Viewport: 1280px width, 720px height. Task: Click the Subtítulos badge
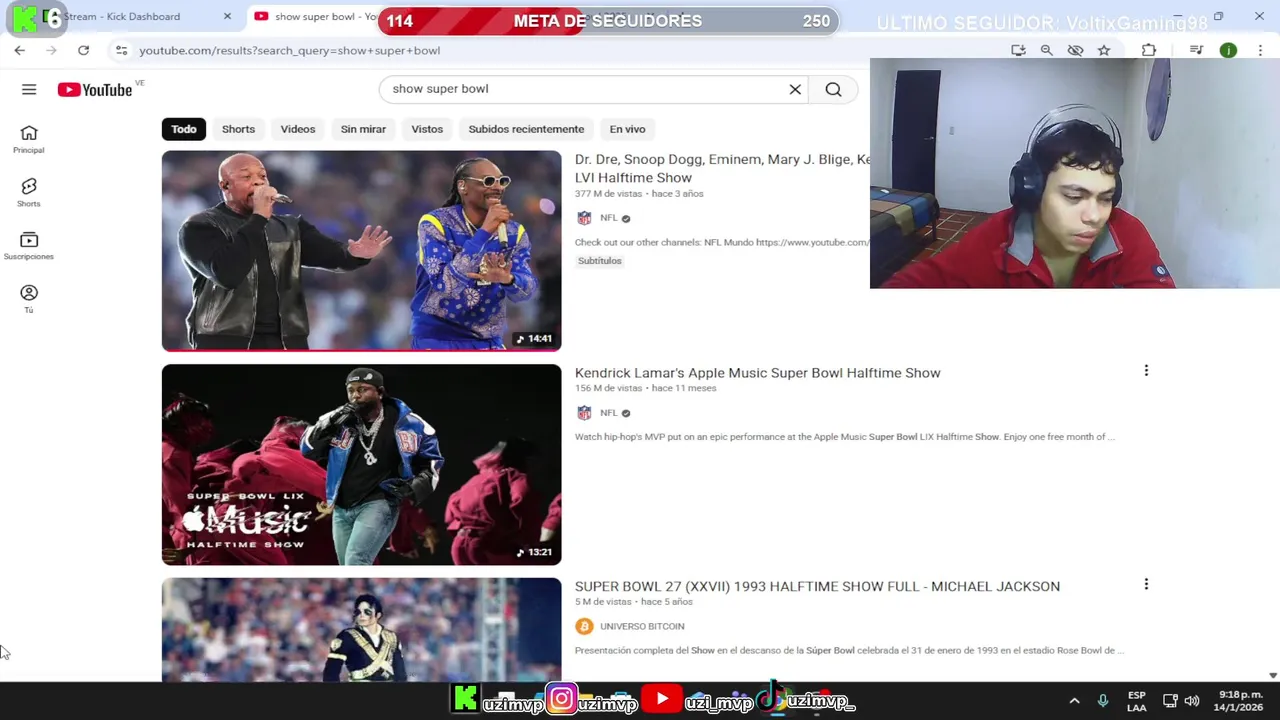600,261
